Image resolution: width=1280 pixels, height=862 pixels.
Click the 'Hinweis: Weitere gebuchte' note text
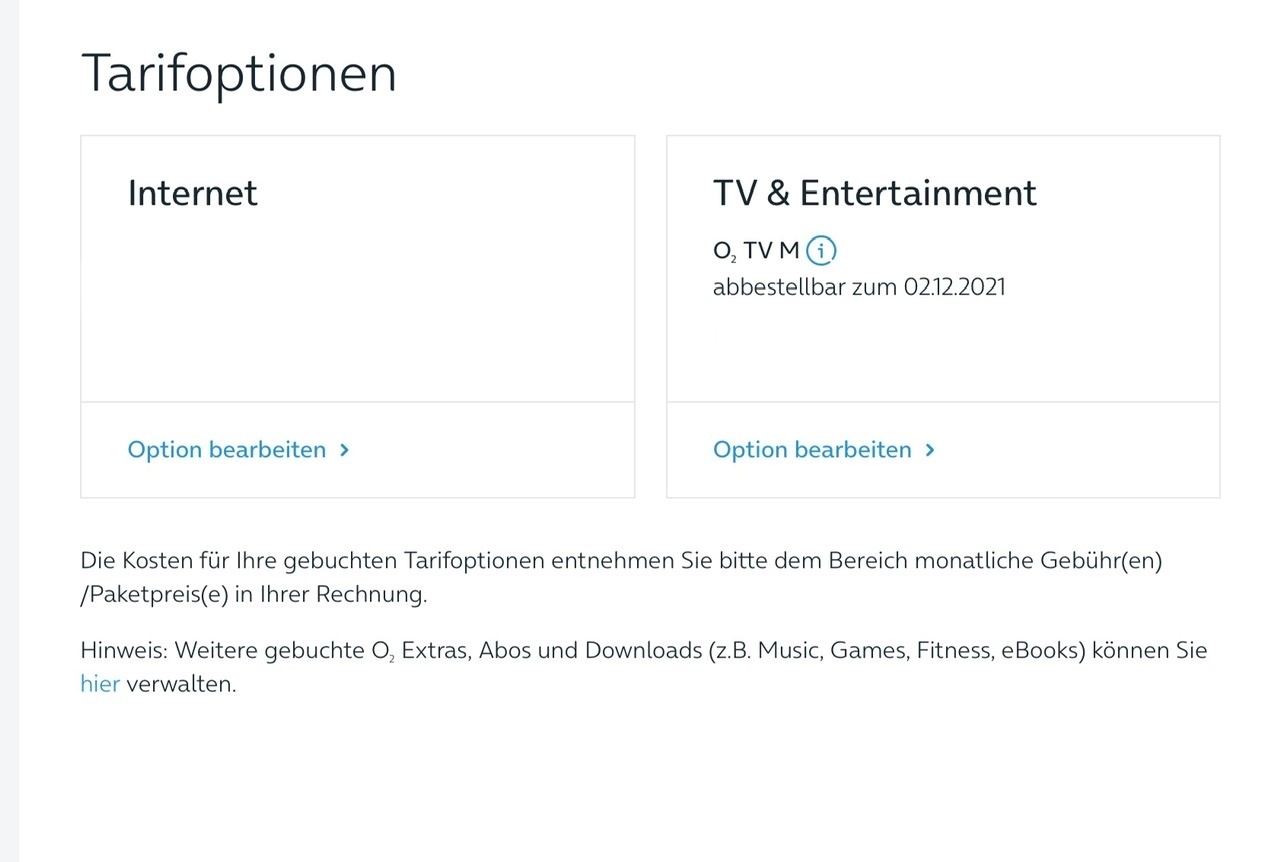644,651
